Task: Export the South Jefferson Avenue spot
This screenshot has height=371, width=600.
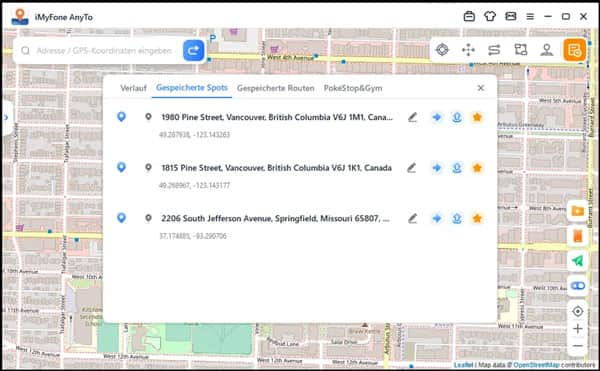Action: tap(457, 218)
